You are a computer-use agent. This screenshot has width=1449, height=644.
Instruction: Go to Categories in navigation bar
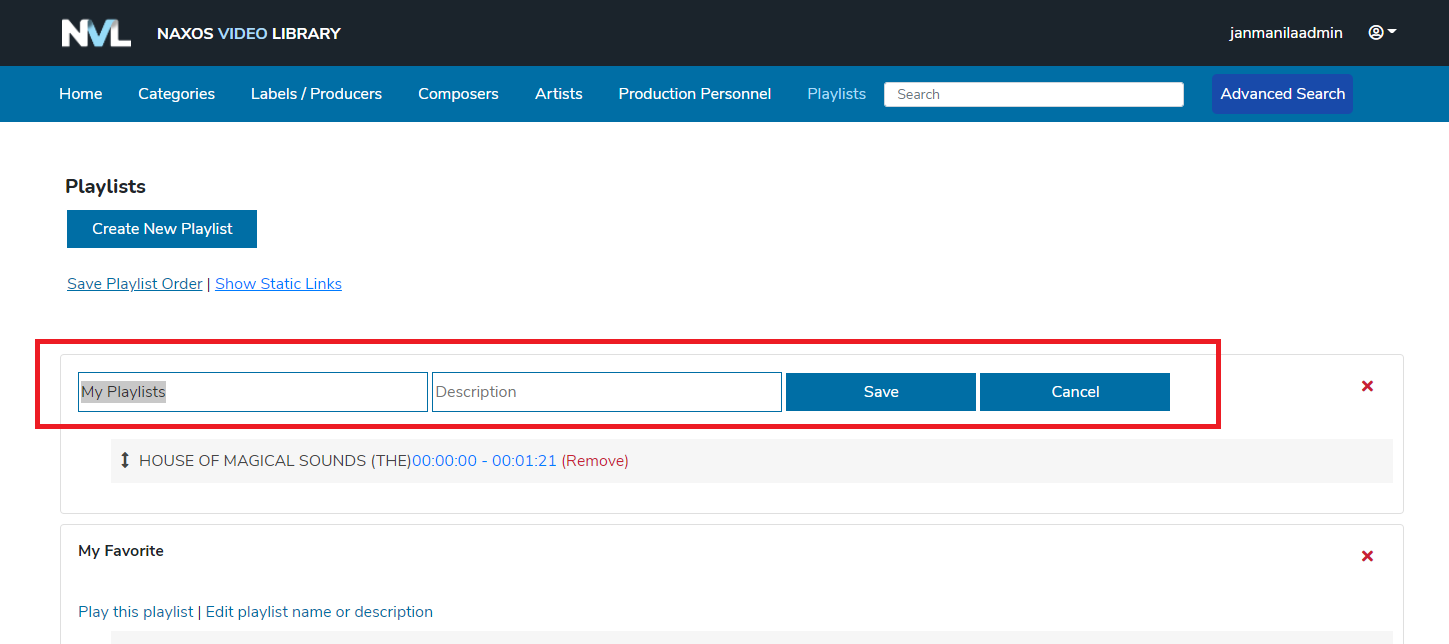(x=176, y=94)
